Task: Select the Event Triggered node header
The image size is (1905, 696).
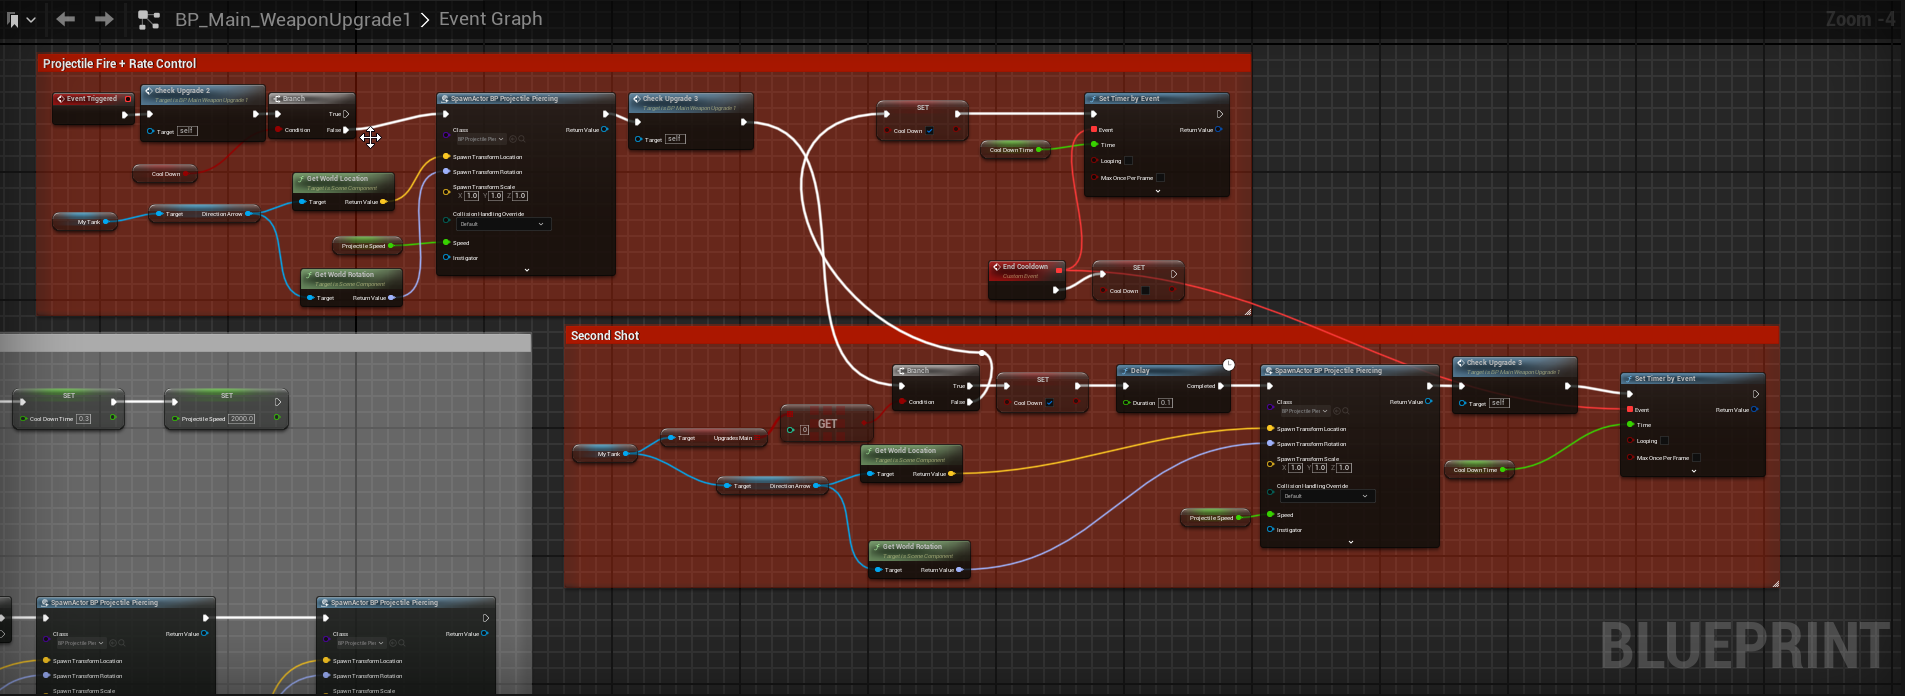Action: click(92, 99)
